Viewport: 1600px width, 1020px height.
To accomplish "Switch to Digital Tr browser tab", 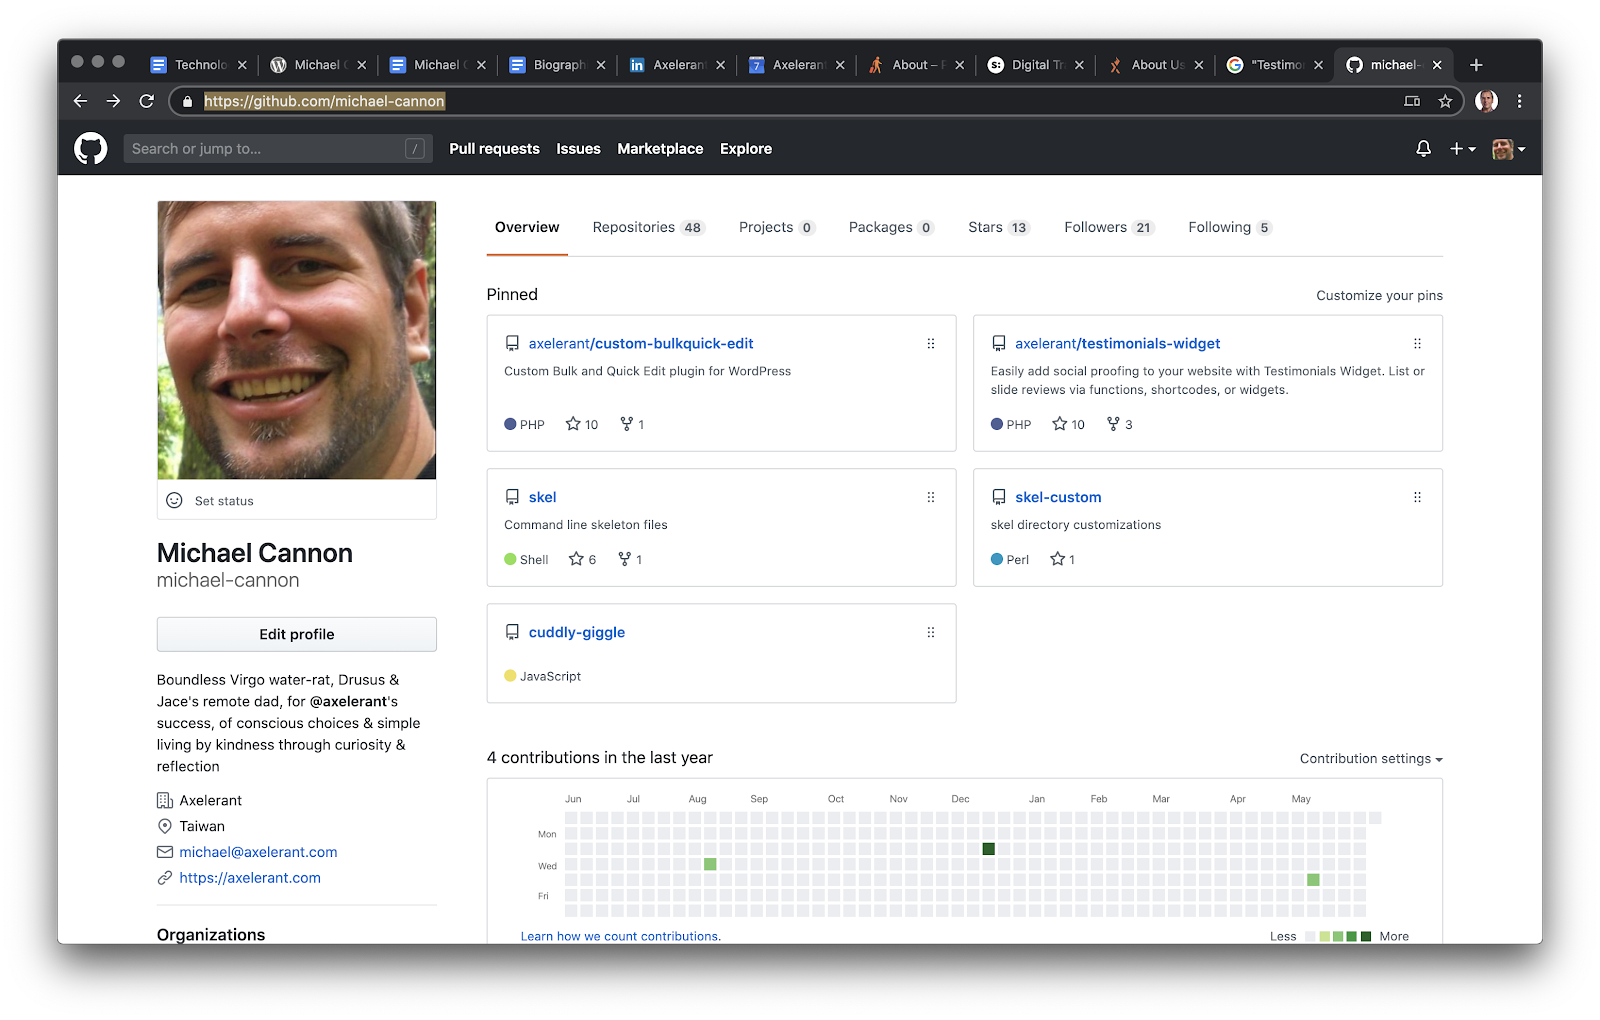I will (x=1037, y=65).
